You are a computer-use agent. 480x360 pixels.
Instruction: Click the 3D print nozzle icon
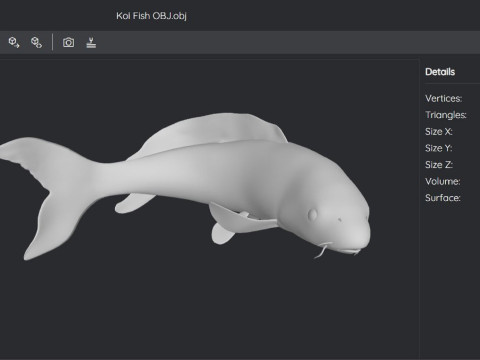(x=91, y=42)
